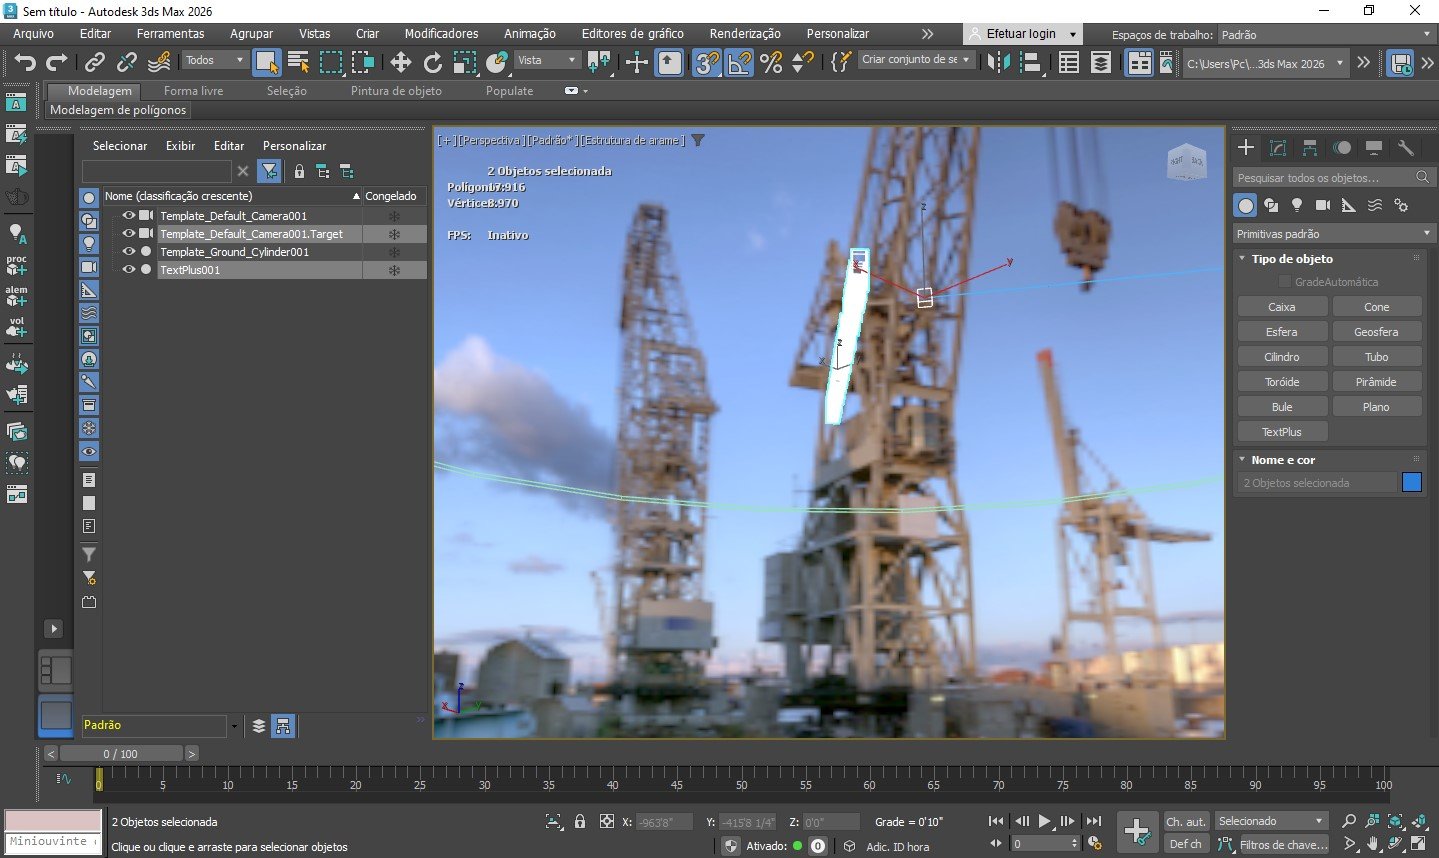Viewport: 1439px width, 858px height.
Task: Open the Todos selection filter dropdown
Action: 214,61
